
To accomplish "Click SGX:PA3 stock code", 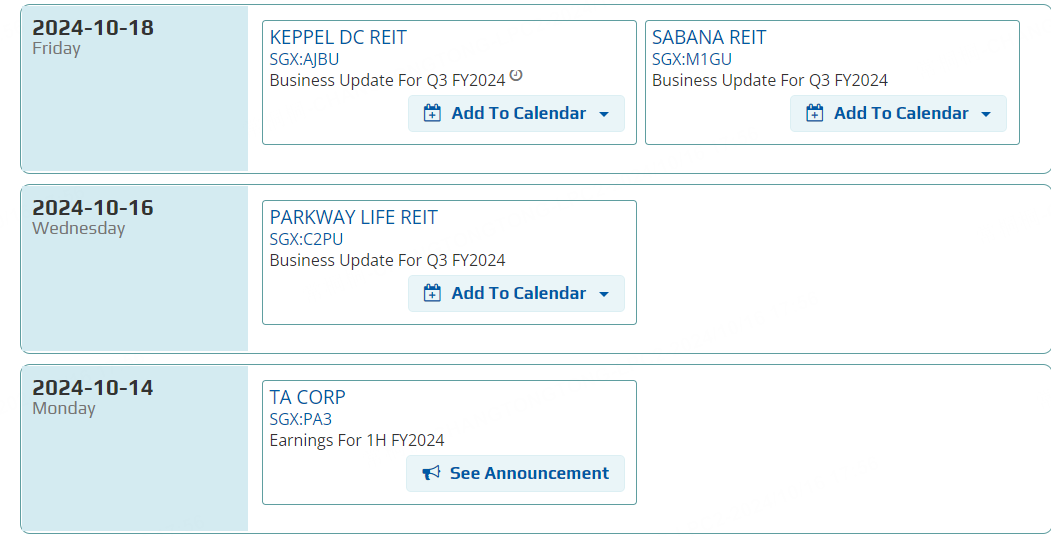I will (x=300, y=419).
